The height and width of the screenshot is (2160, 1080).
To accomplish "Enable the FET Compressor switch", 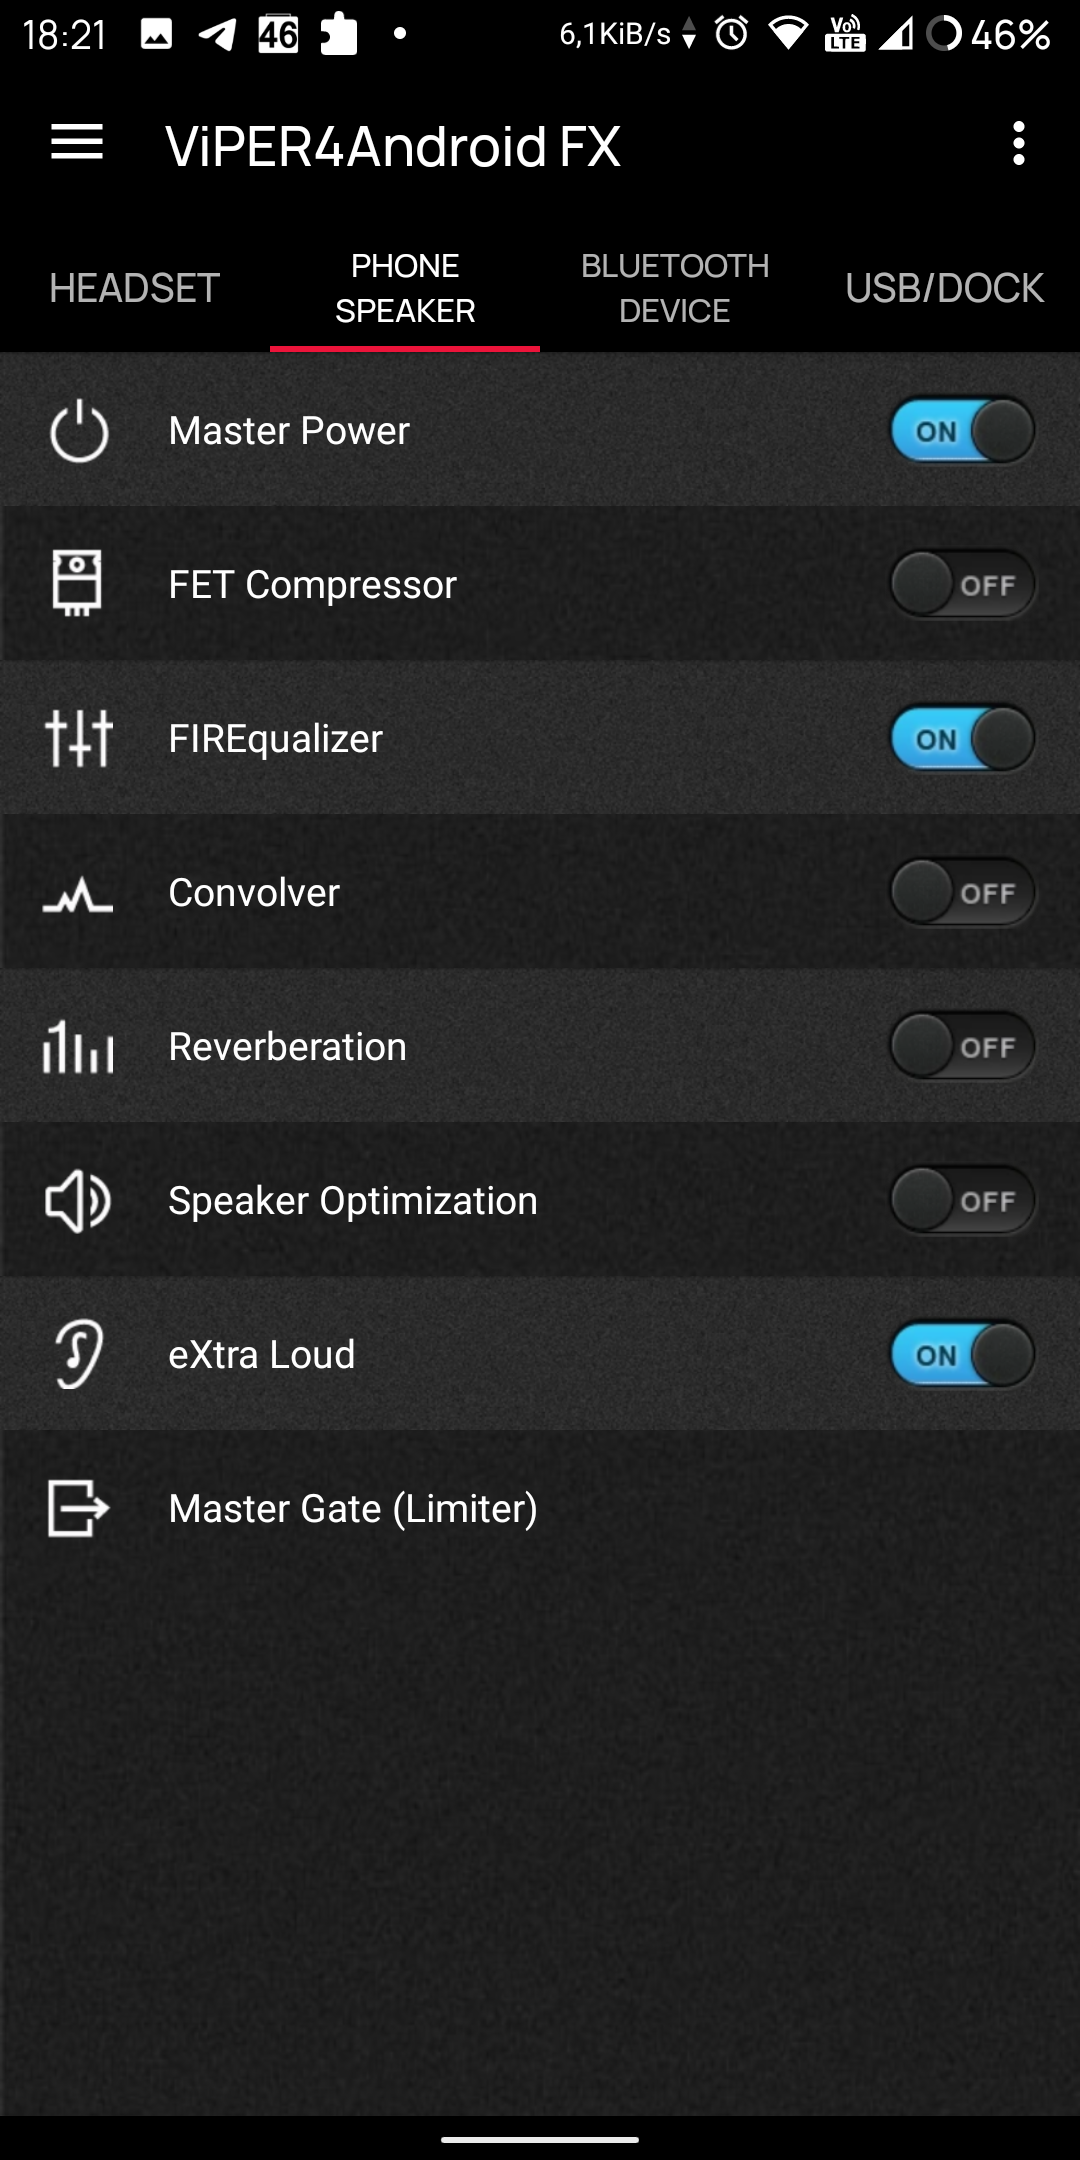I will tap(961, 585).
